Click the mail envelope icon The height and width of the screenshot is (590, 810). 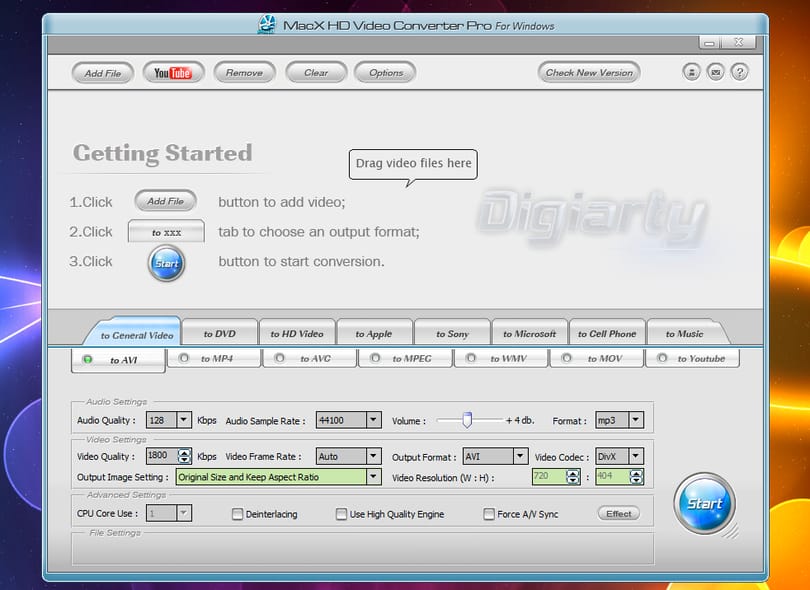click(x=715, y=72)
